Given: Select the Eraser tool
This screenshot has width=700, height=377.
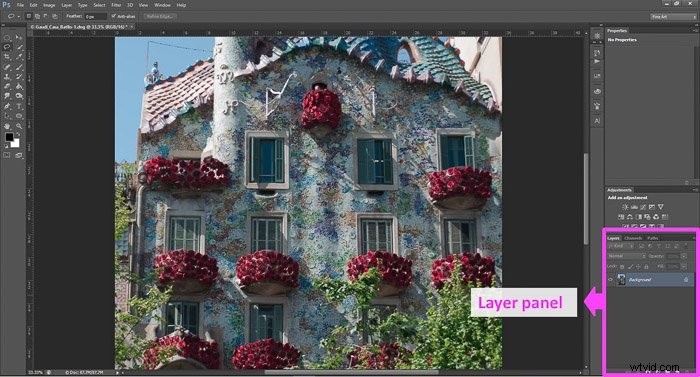Looking at the screenshot, I should (x=7, y=86).
